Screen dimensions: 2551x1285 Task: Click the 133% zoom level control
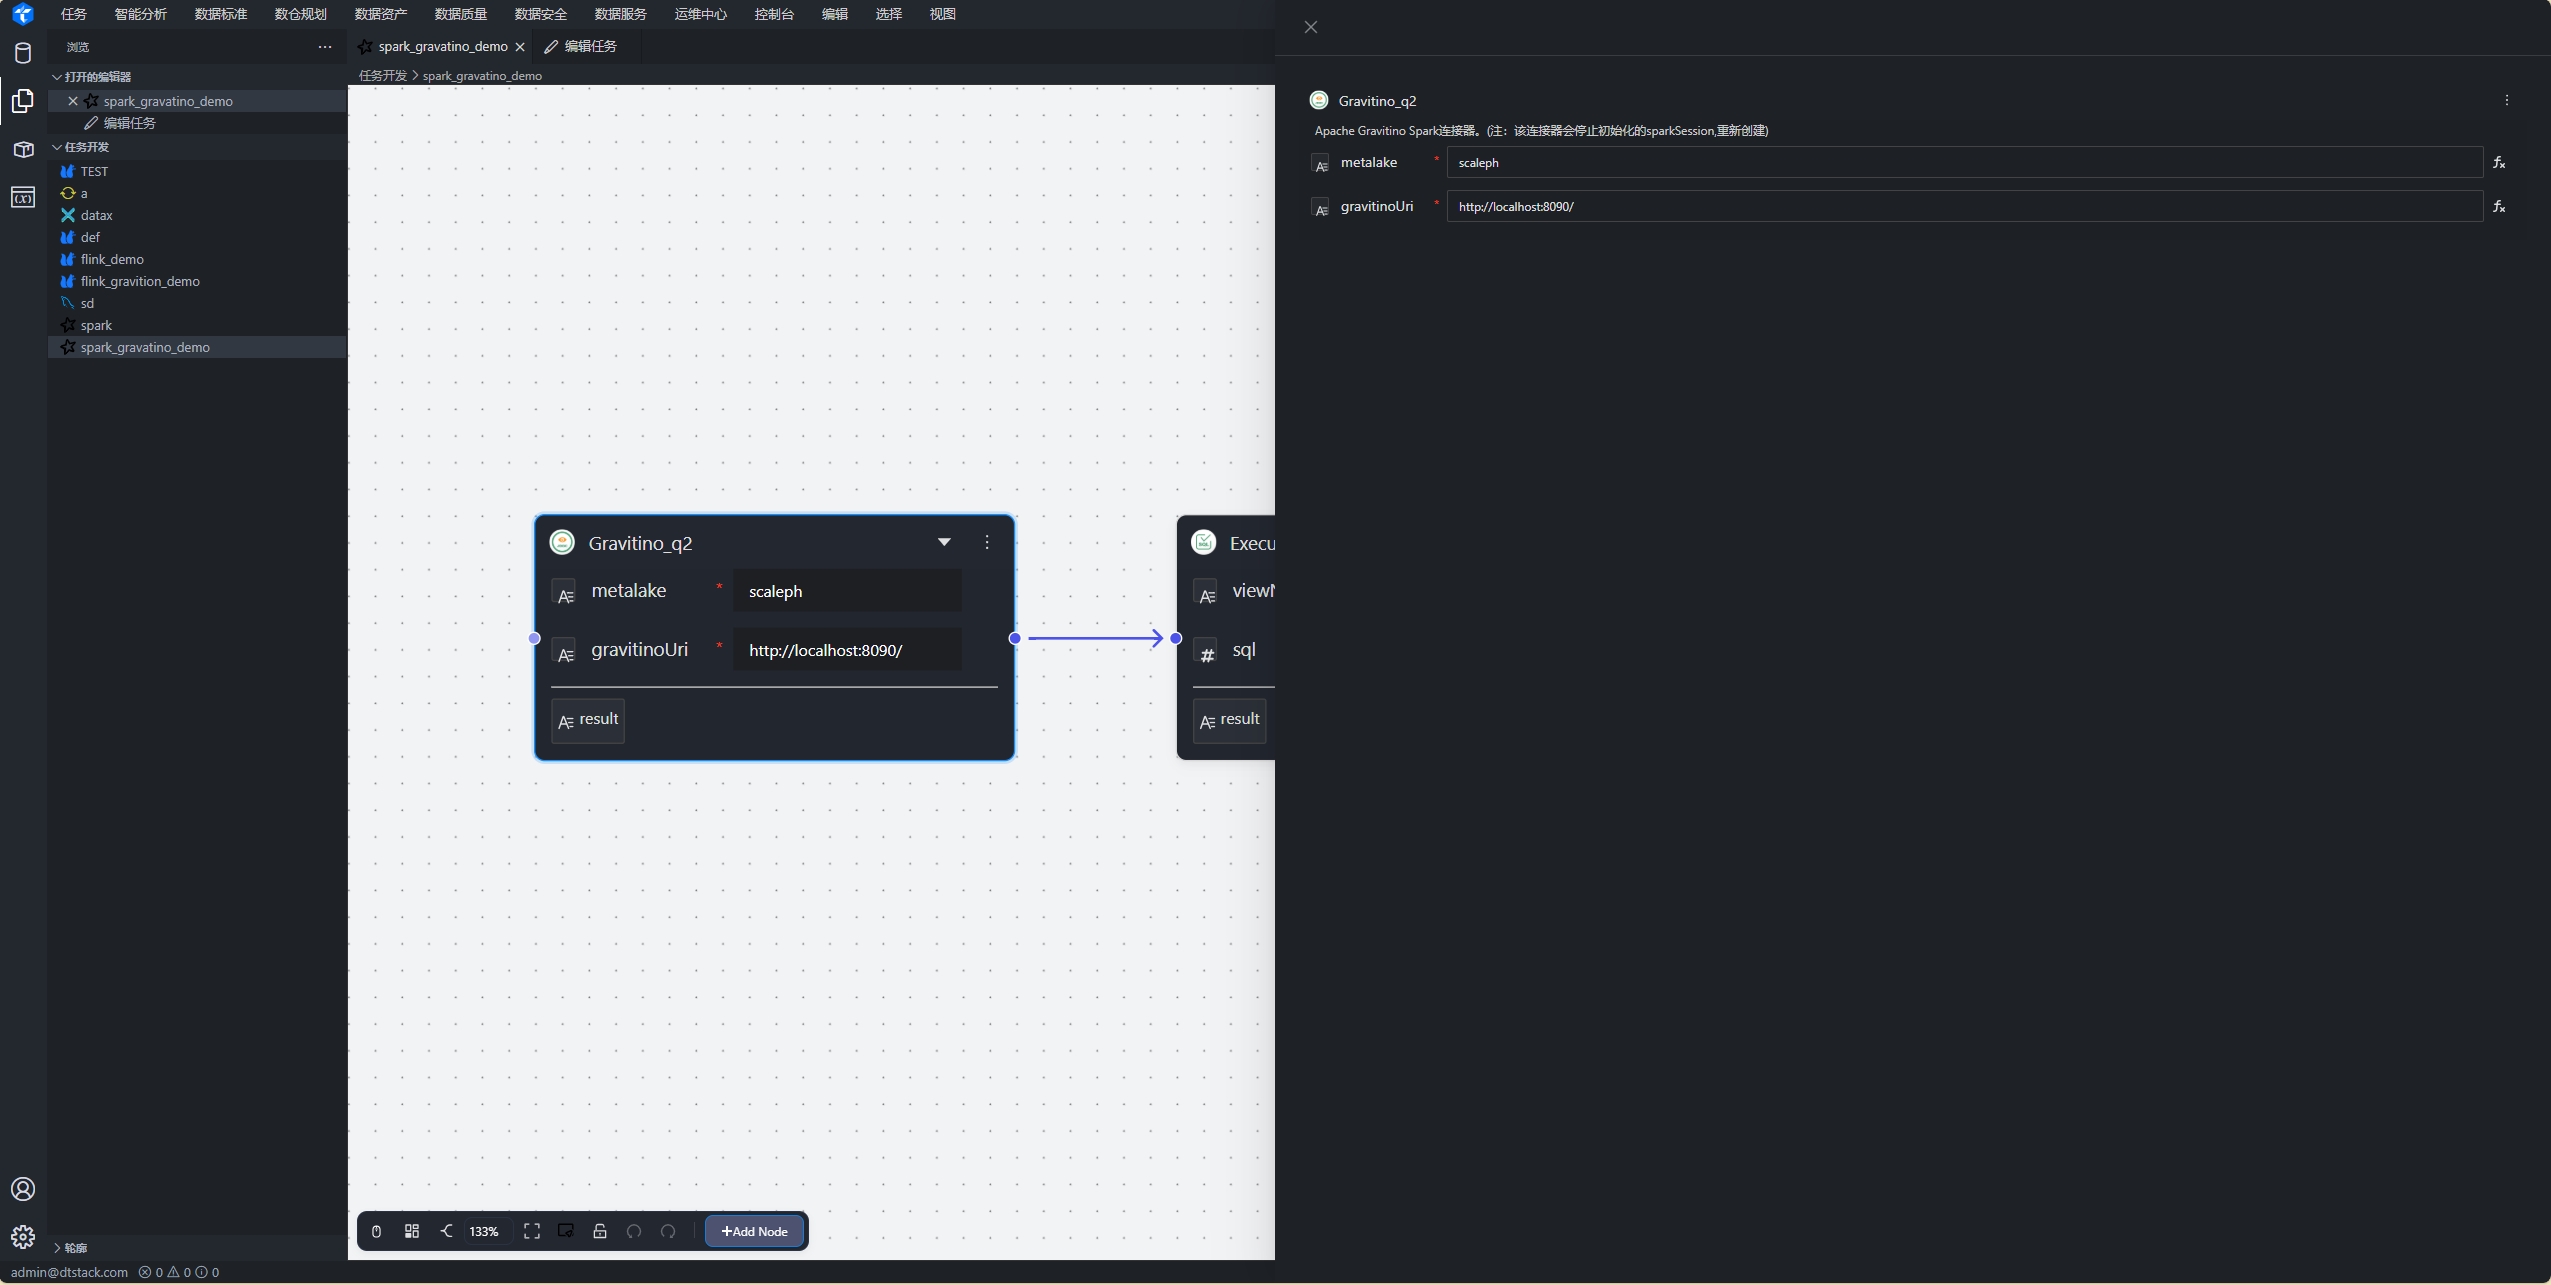click(x=484, y=1231)
